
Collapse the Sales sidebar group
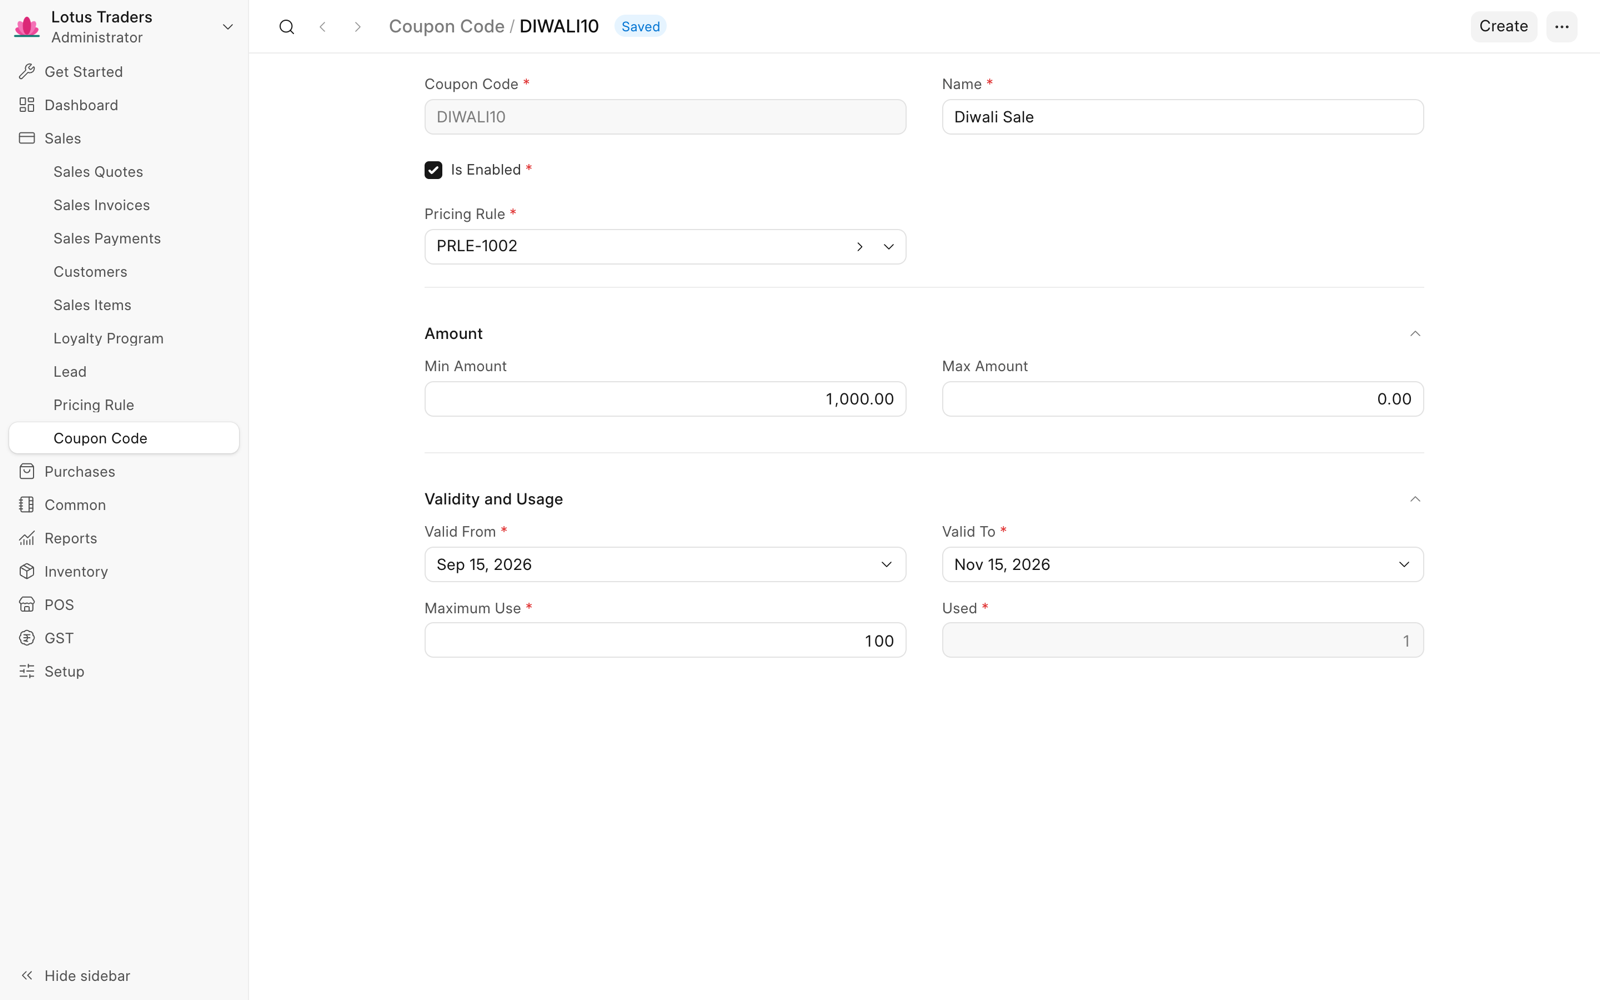[x=124, y=138]
